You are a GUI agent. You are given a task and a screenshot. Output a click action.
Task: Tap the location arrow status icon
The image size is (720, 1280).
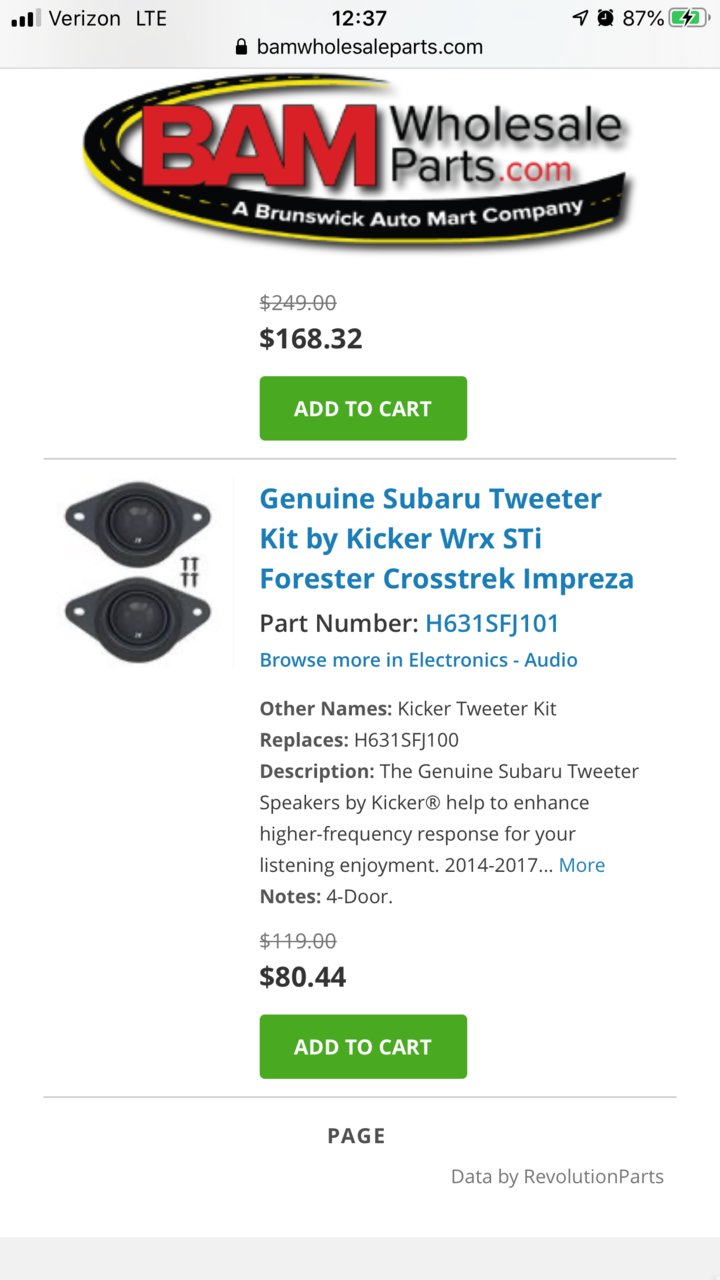point(580,18)
